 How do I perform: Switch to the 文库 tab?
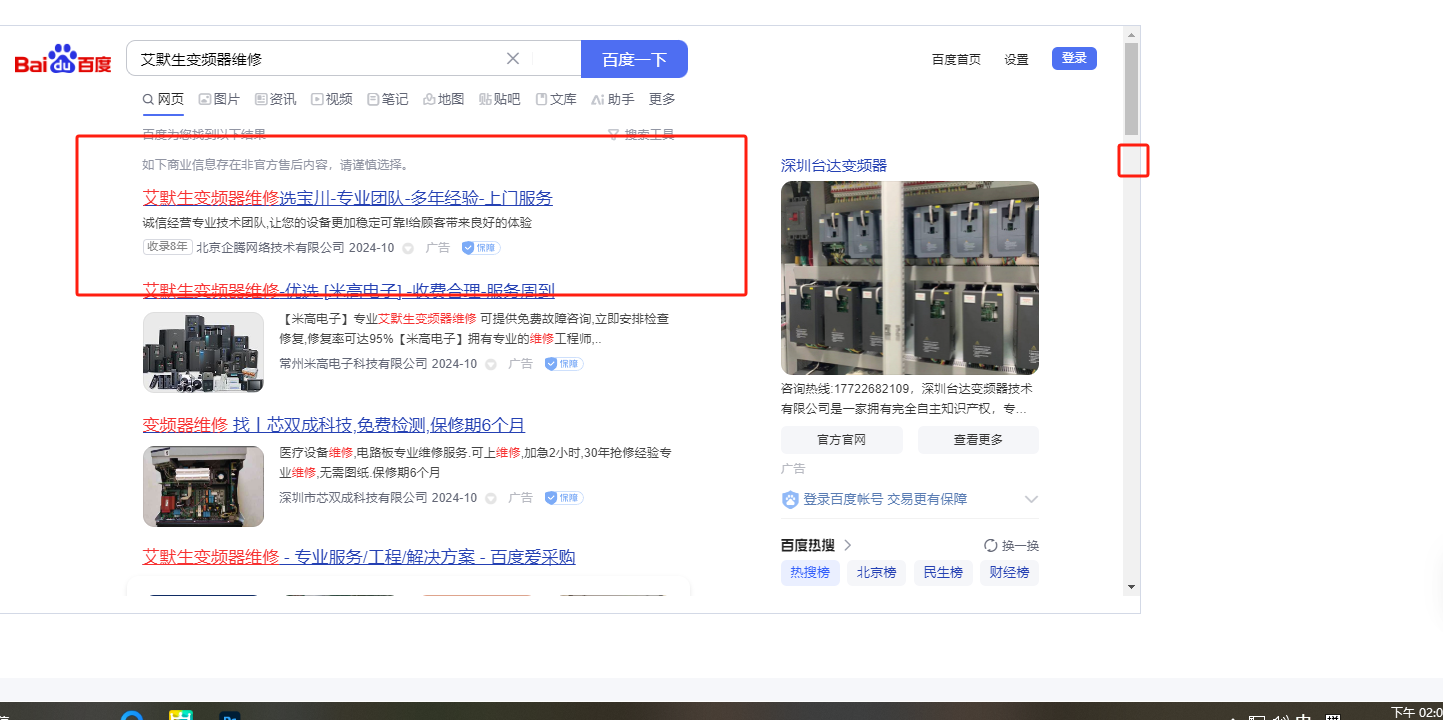tap(556, 99)
